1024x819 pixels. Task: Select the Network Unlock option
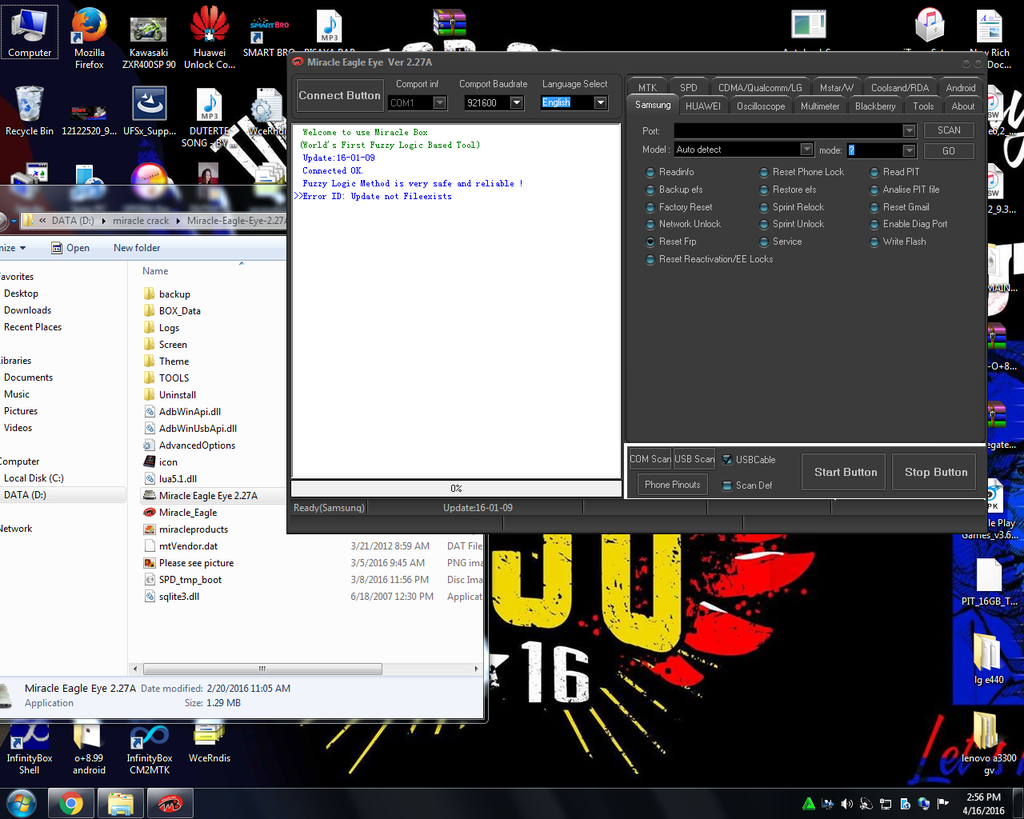[x=651, y=225]
